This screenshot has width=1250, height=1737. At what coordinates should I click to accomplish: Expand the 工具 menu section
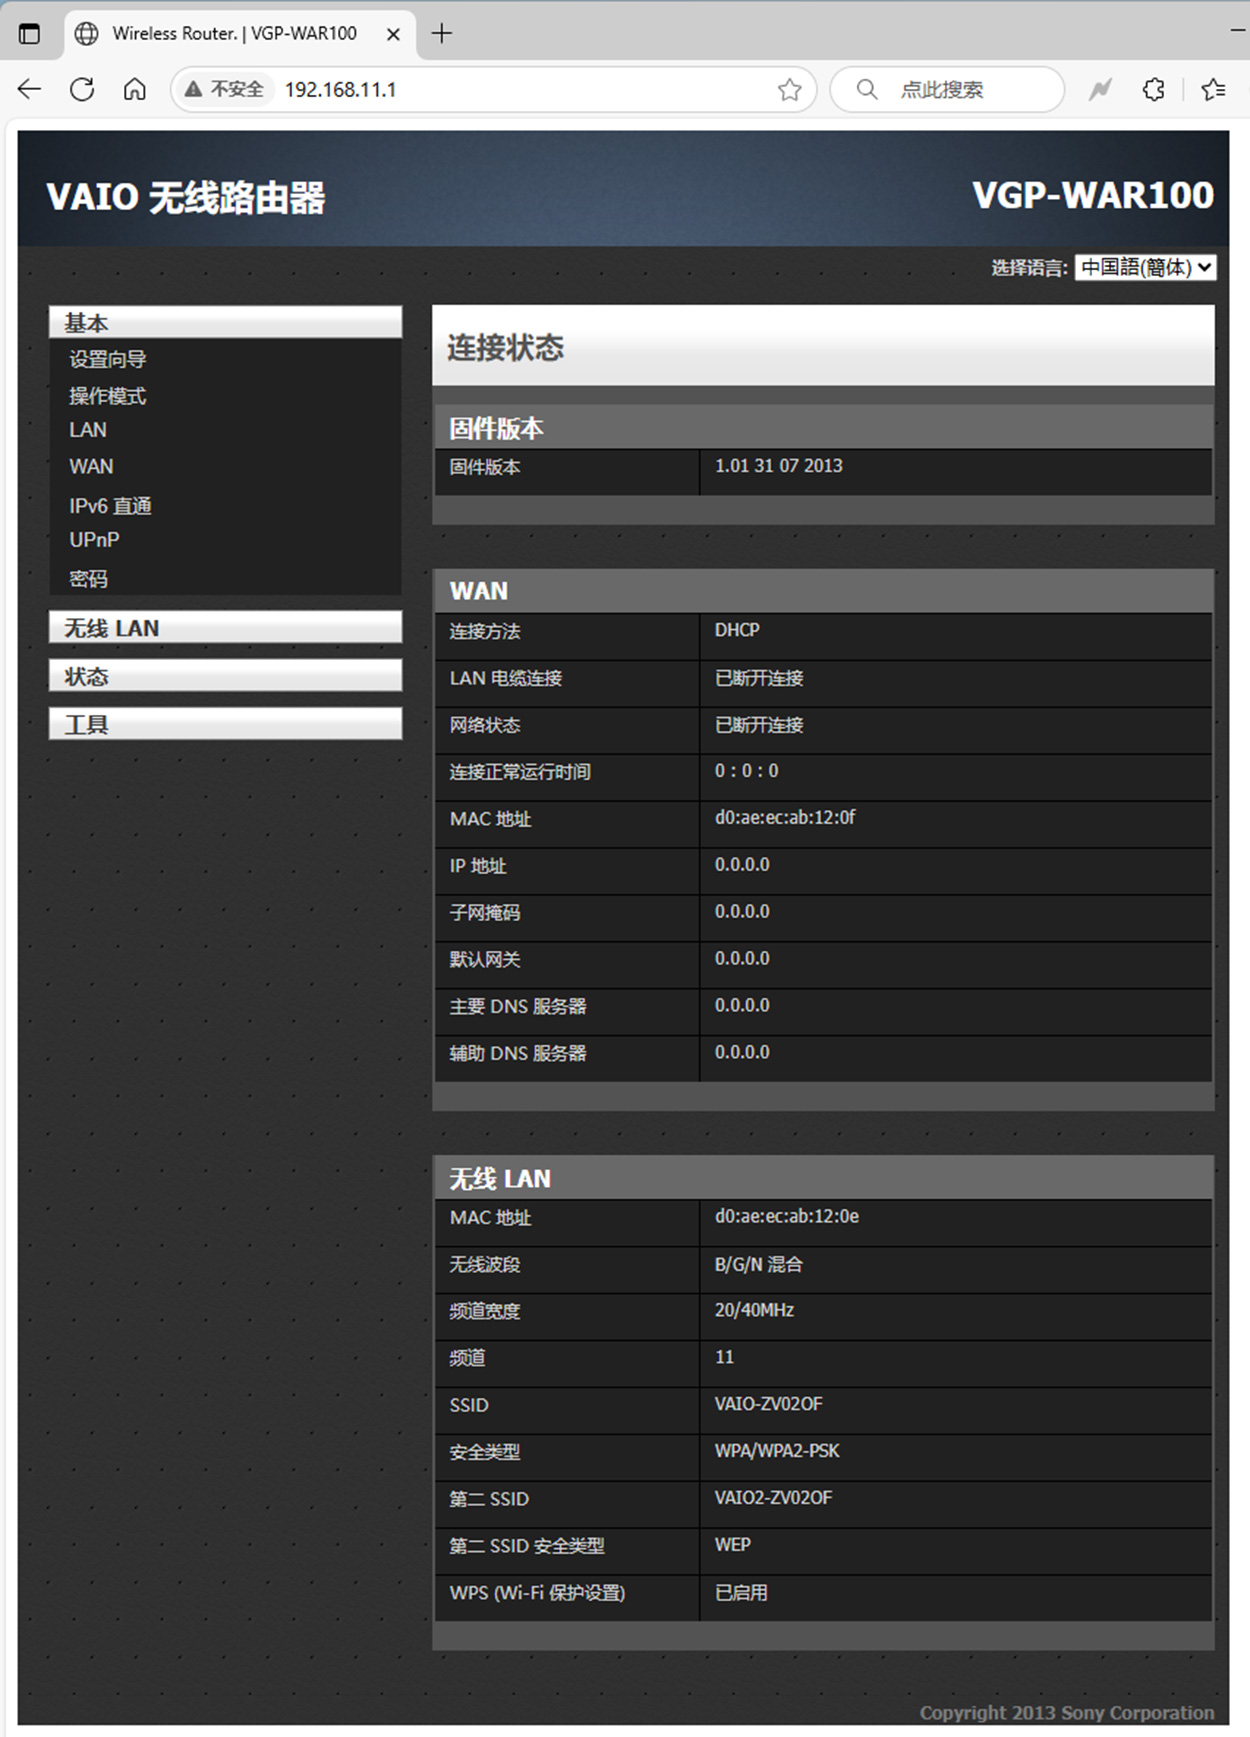point(225,723)
